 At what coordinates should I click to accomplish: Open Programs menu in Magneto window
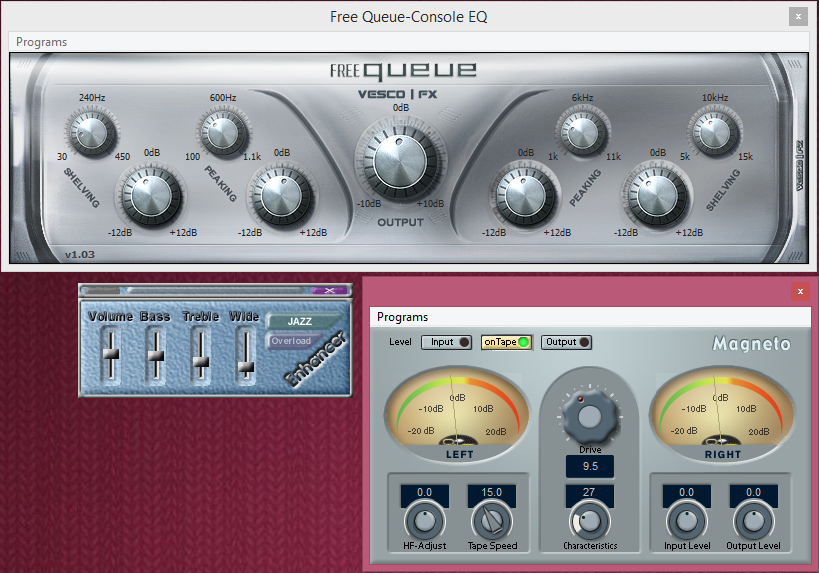pos(402,317)
